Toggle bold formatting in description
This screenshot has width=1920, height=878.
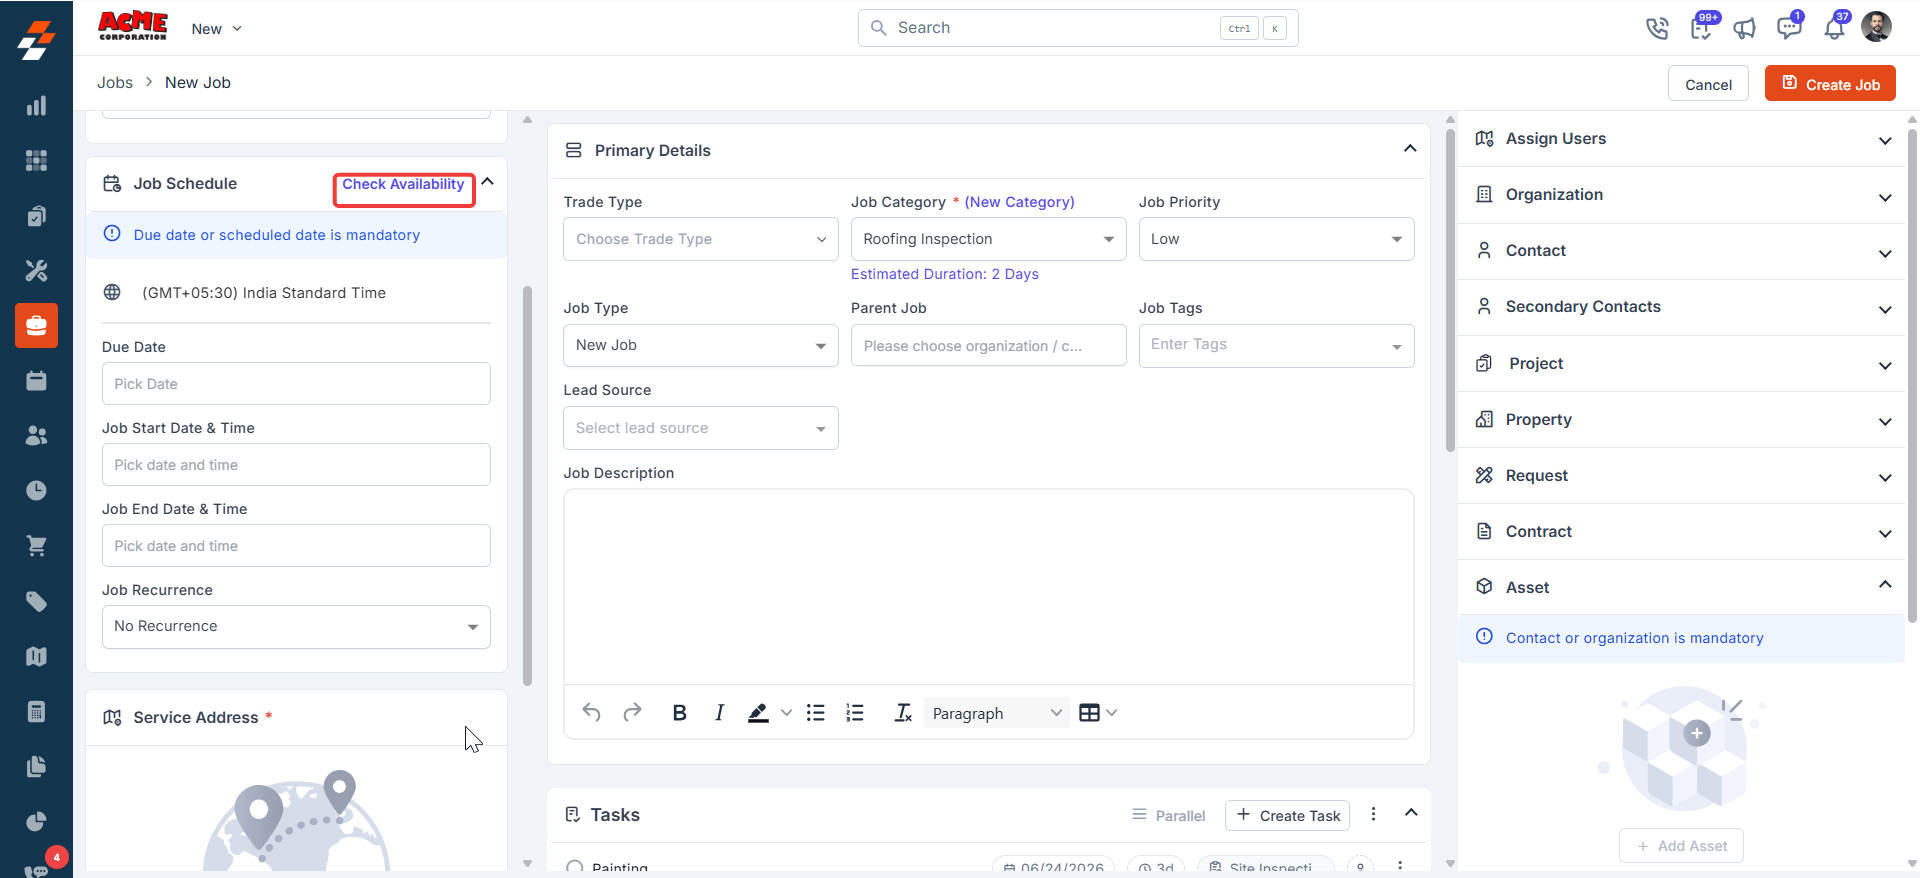[x=679, y=713]
